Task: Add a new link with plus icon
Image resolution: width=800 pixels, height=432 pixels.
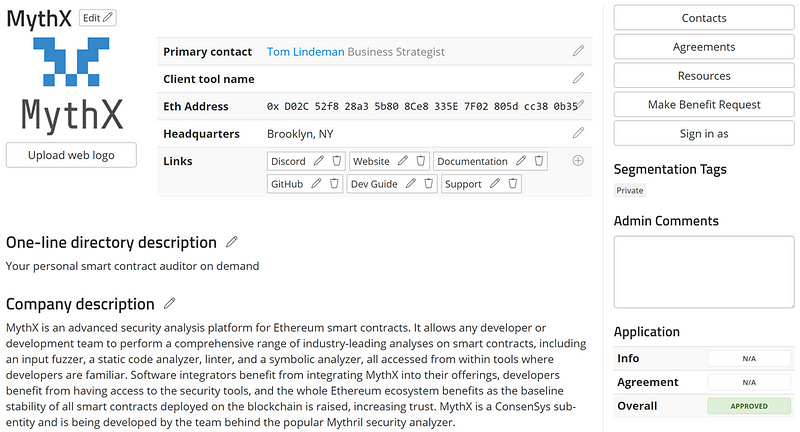Action: coord(578,161)
